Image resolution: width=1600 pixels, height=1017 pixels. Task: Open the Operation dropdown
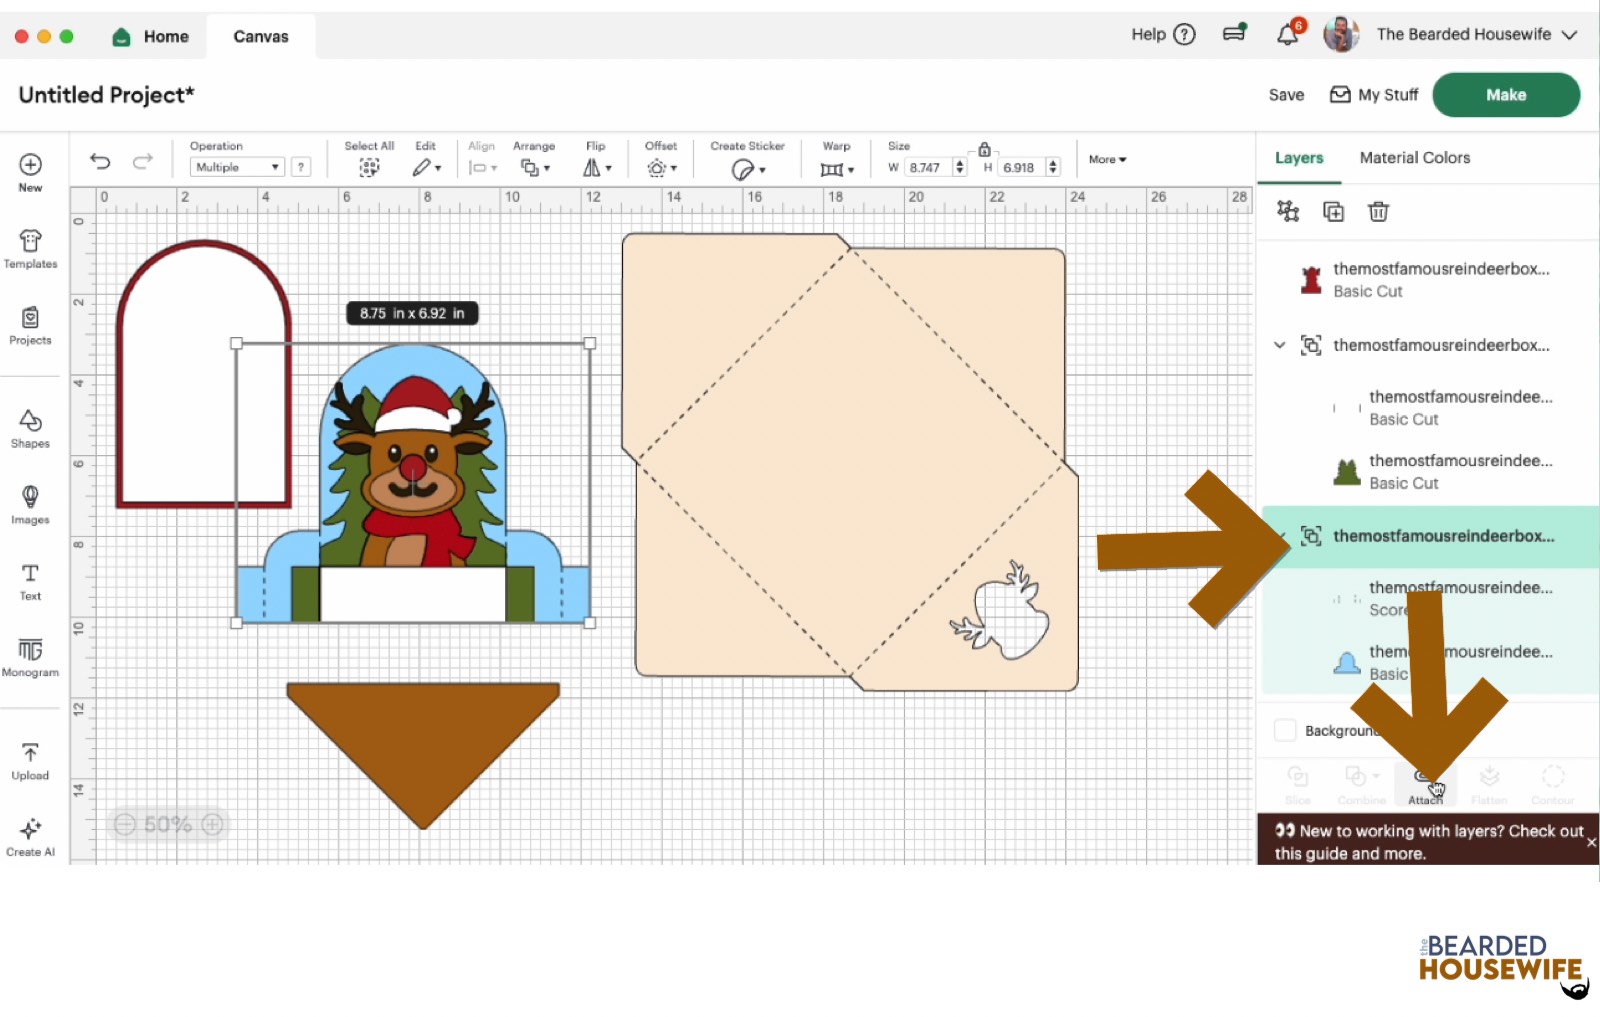pyautogui.click(x=237, y=167)
